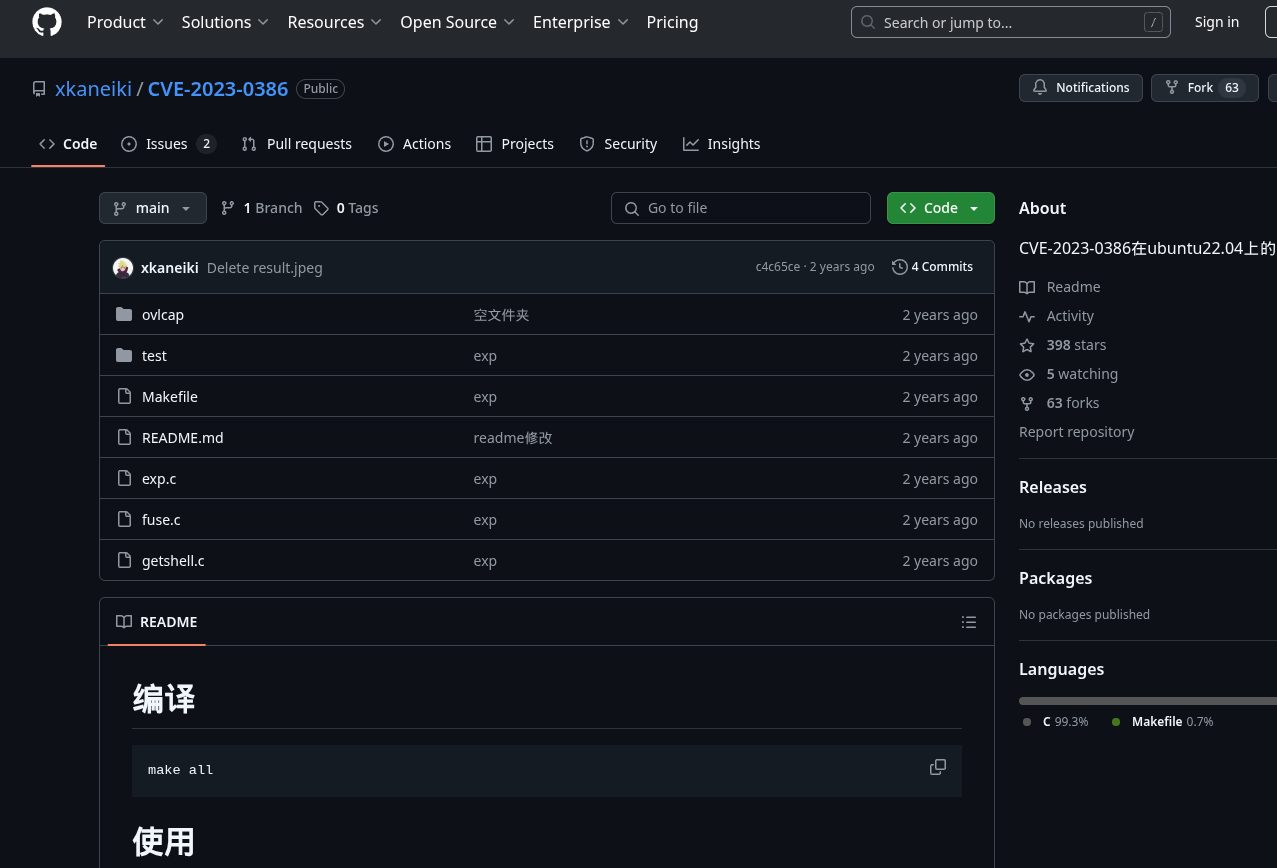The width and height of the screenshot is (1277, 868).
Task: Open the ovlcap folder name
Action: [163, 315]
